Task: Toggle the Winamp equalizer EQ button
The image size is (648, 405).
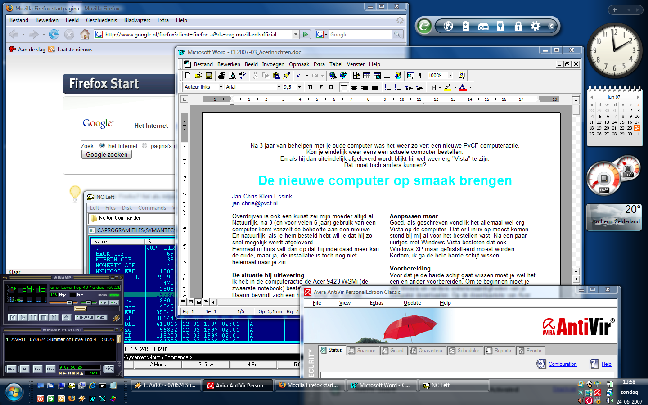Action: tap(103, 303)
